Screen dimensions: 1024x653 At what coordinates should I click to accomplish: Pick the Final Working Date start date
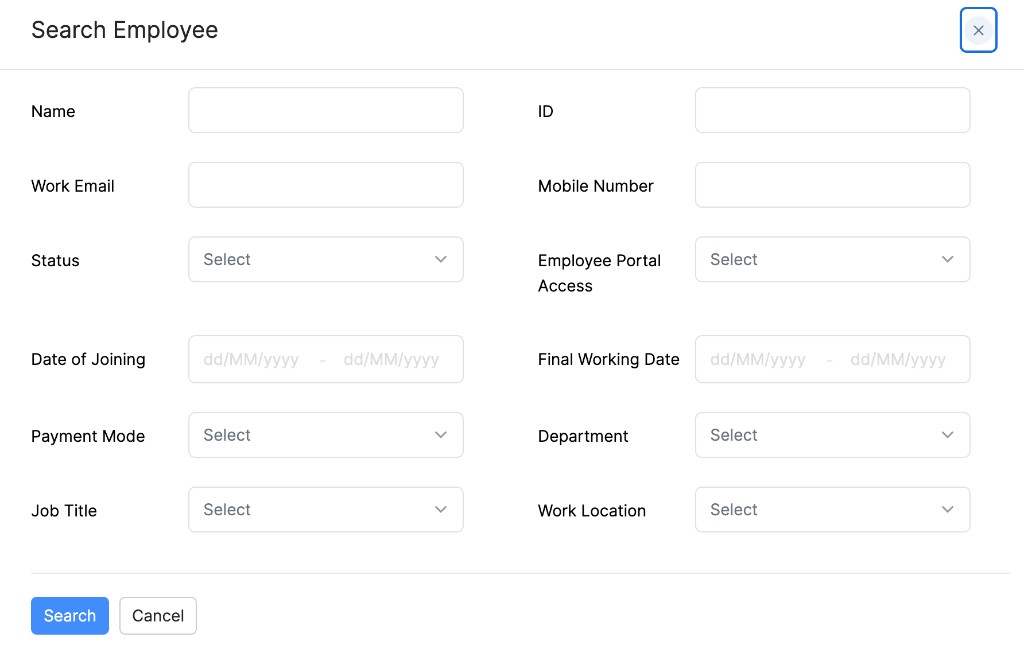tap(758, 359)
